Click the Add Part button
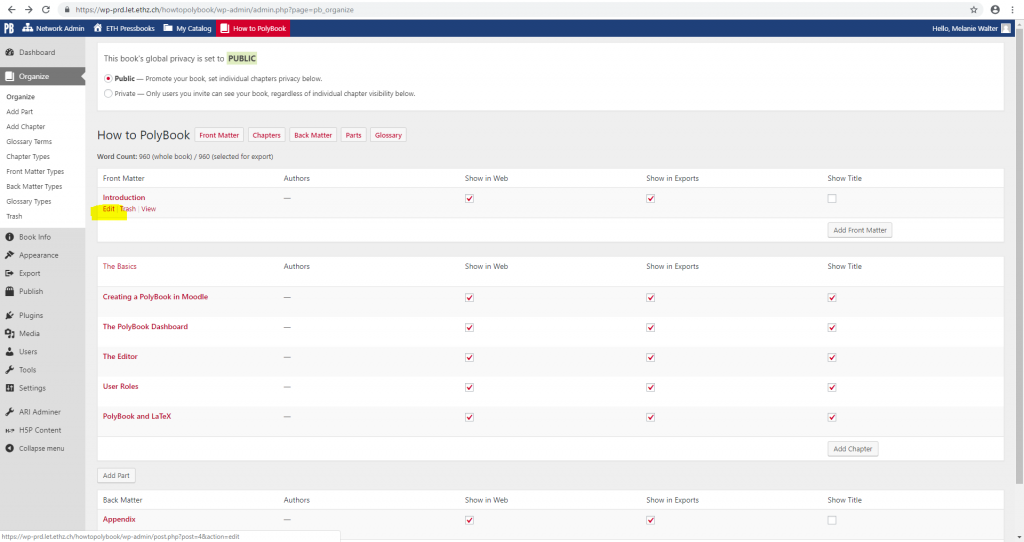Viewport: 1024px width, 542px height. pos(116,475)
